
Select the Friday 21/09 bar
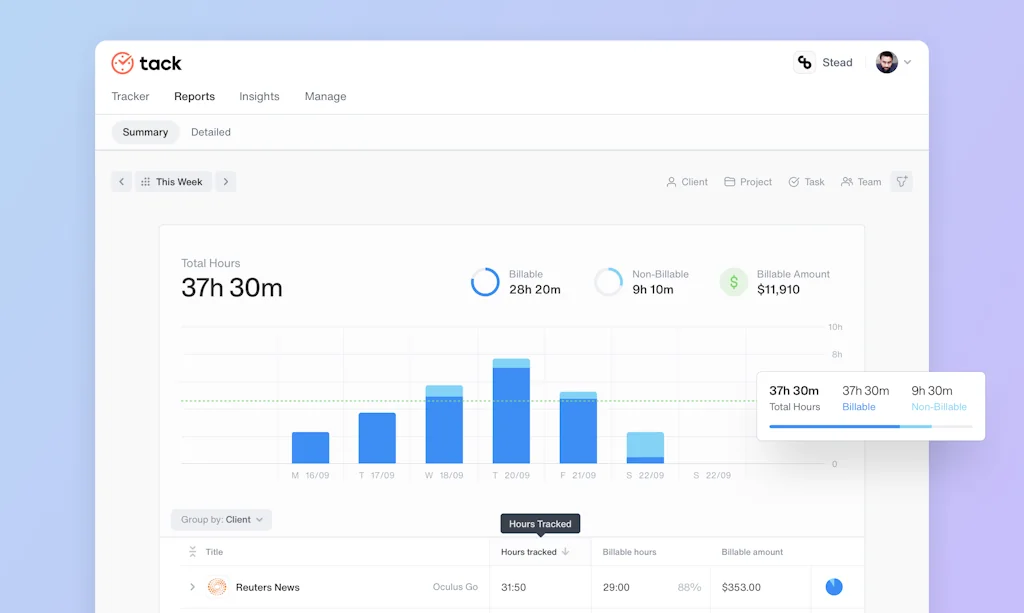pyautogui.click(x=578, y=428)
